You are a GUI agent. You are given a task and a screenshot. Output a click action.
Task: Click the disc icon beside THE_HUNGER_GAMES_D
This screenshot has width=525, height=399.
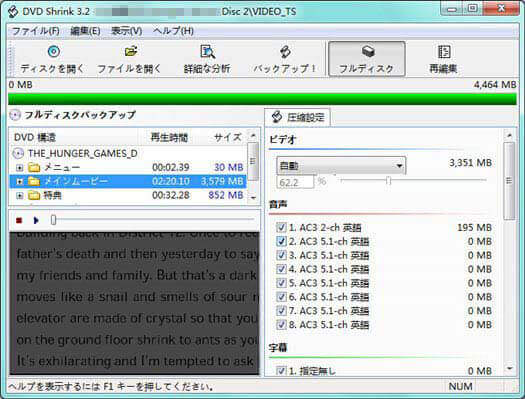[18, 153]
